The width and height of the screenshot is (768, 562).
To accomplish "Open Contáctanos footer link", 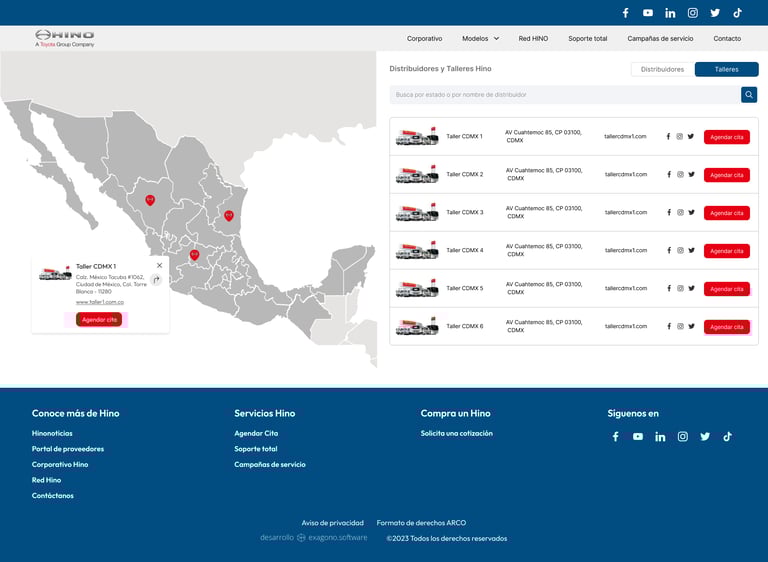I will [52, 496].
